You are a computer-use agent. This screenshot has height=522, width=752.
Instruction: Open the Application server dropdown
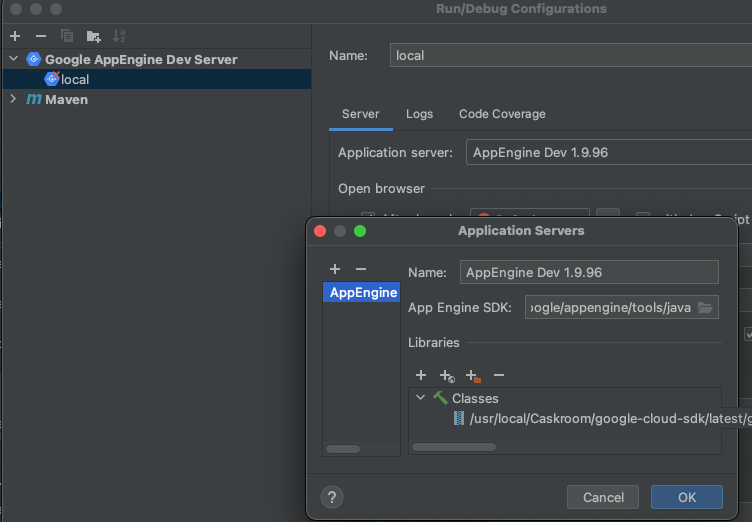pyautogui.click(x=609, y=153)
